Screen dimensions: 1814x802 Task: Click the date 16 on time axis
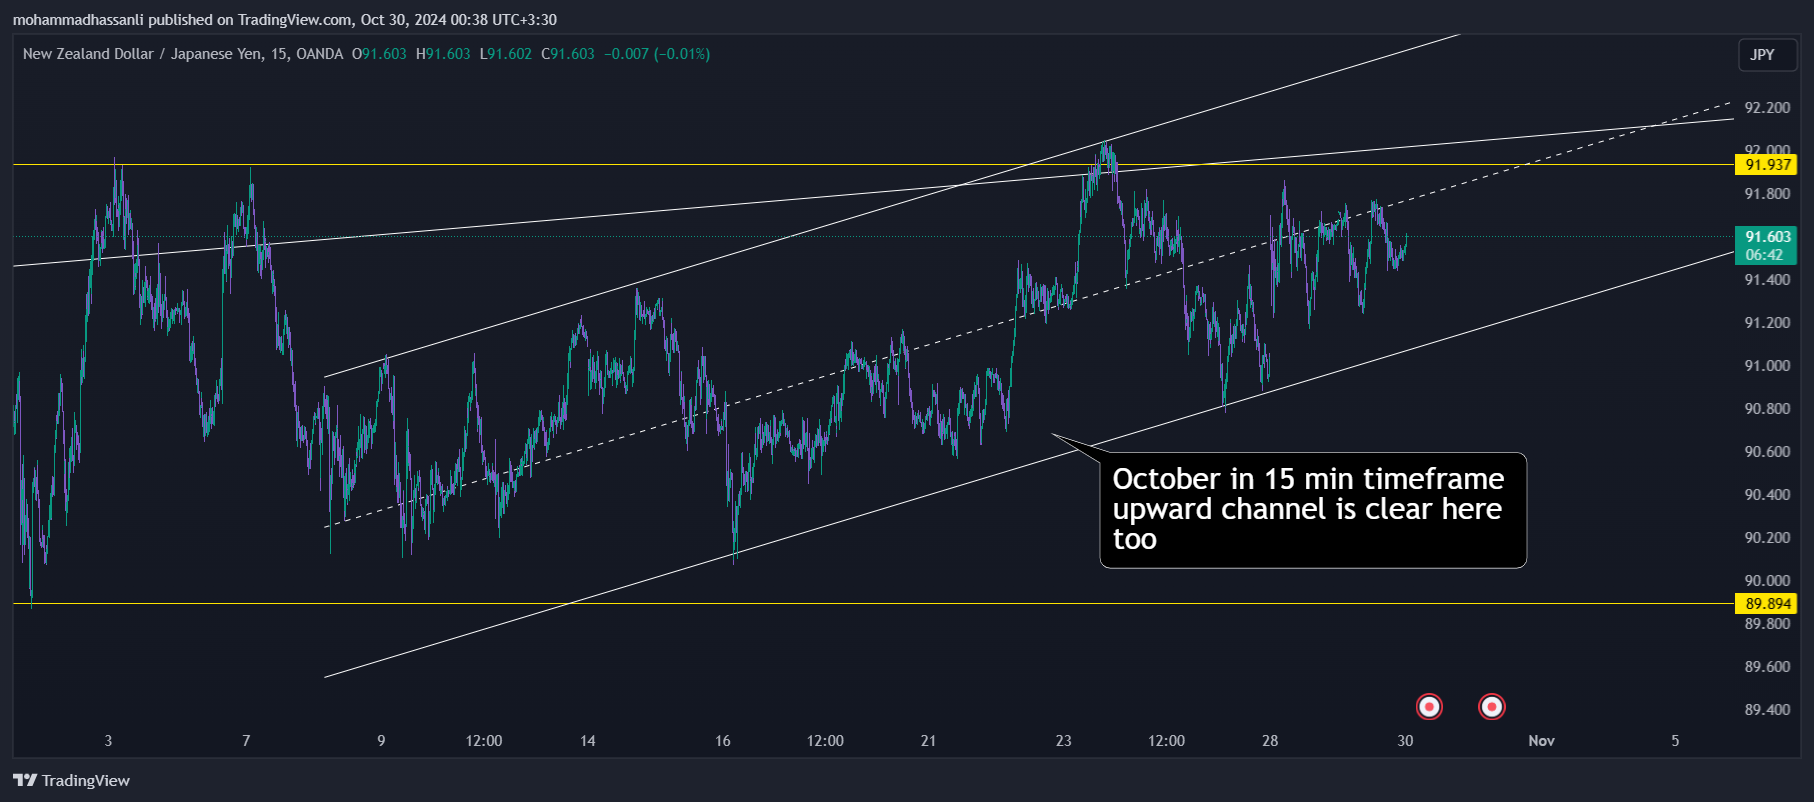(723, 741)
